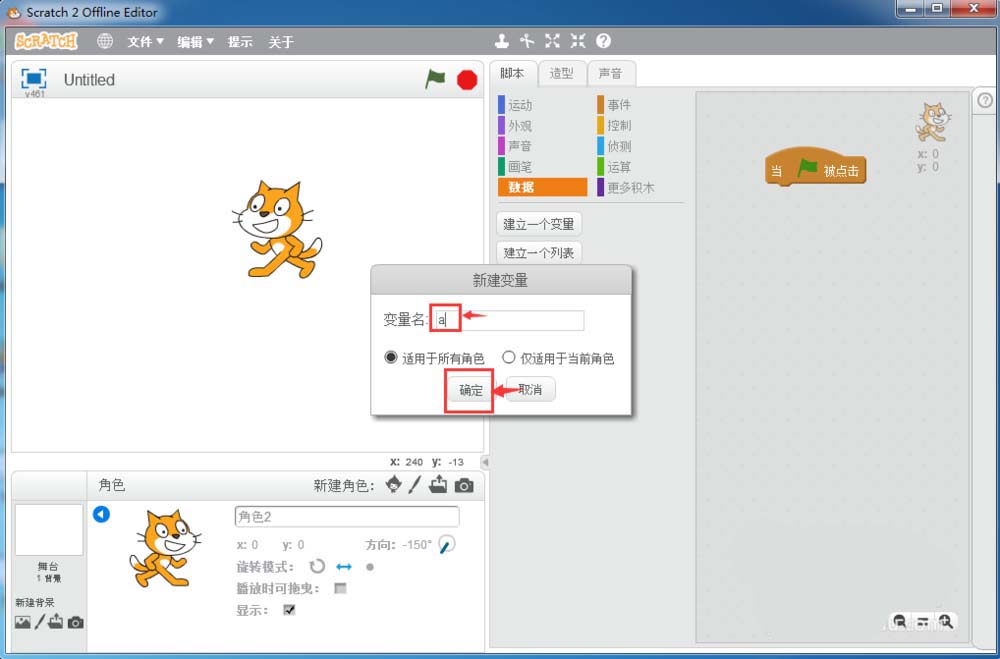Click the 建立一个列表 button
The height and width of the screenshot is (659, 1000).
click(x=539, y=253)
